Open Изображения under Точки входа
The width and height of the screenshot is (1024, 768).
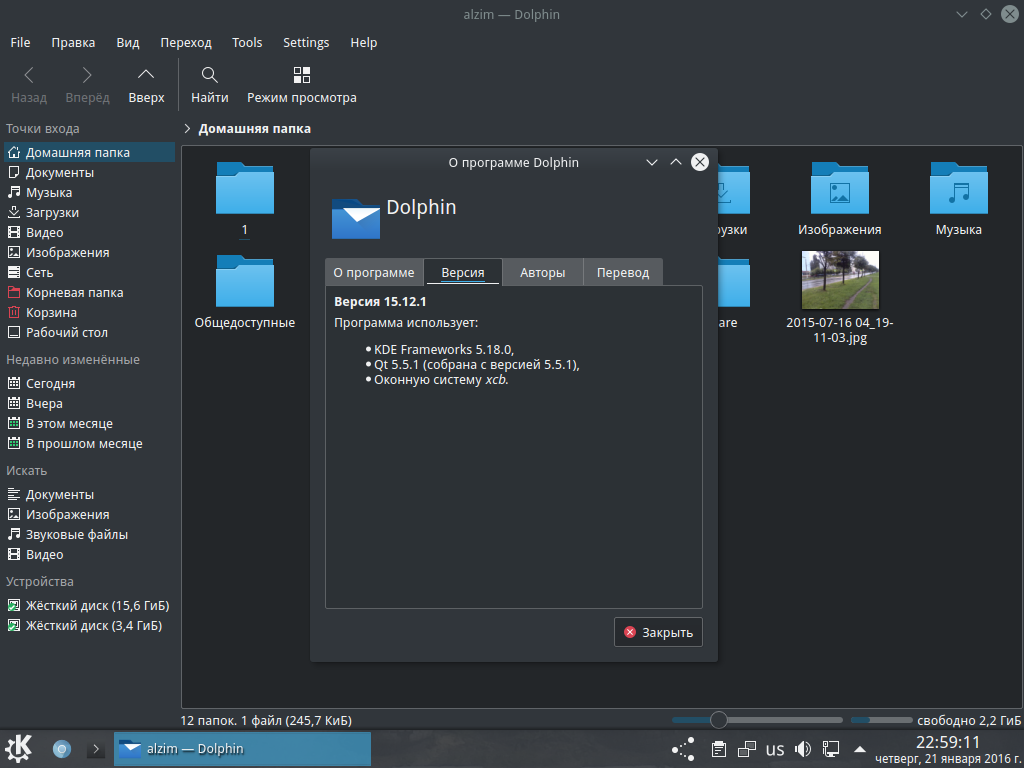89,253
